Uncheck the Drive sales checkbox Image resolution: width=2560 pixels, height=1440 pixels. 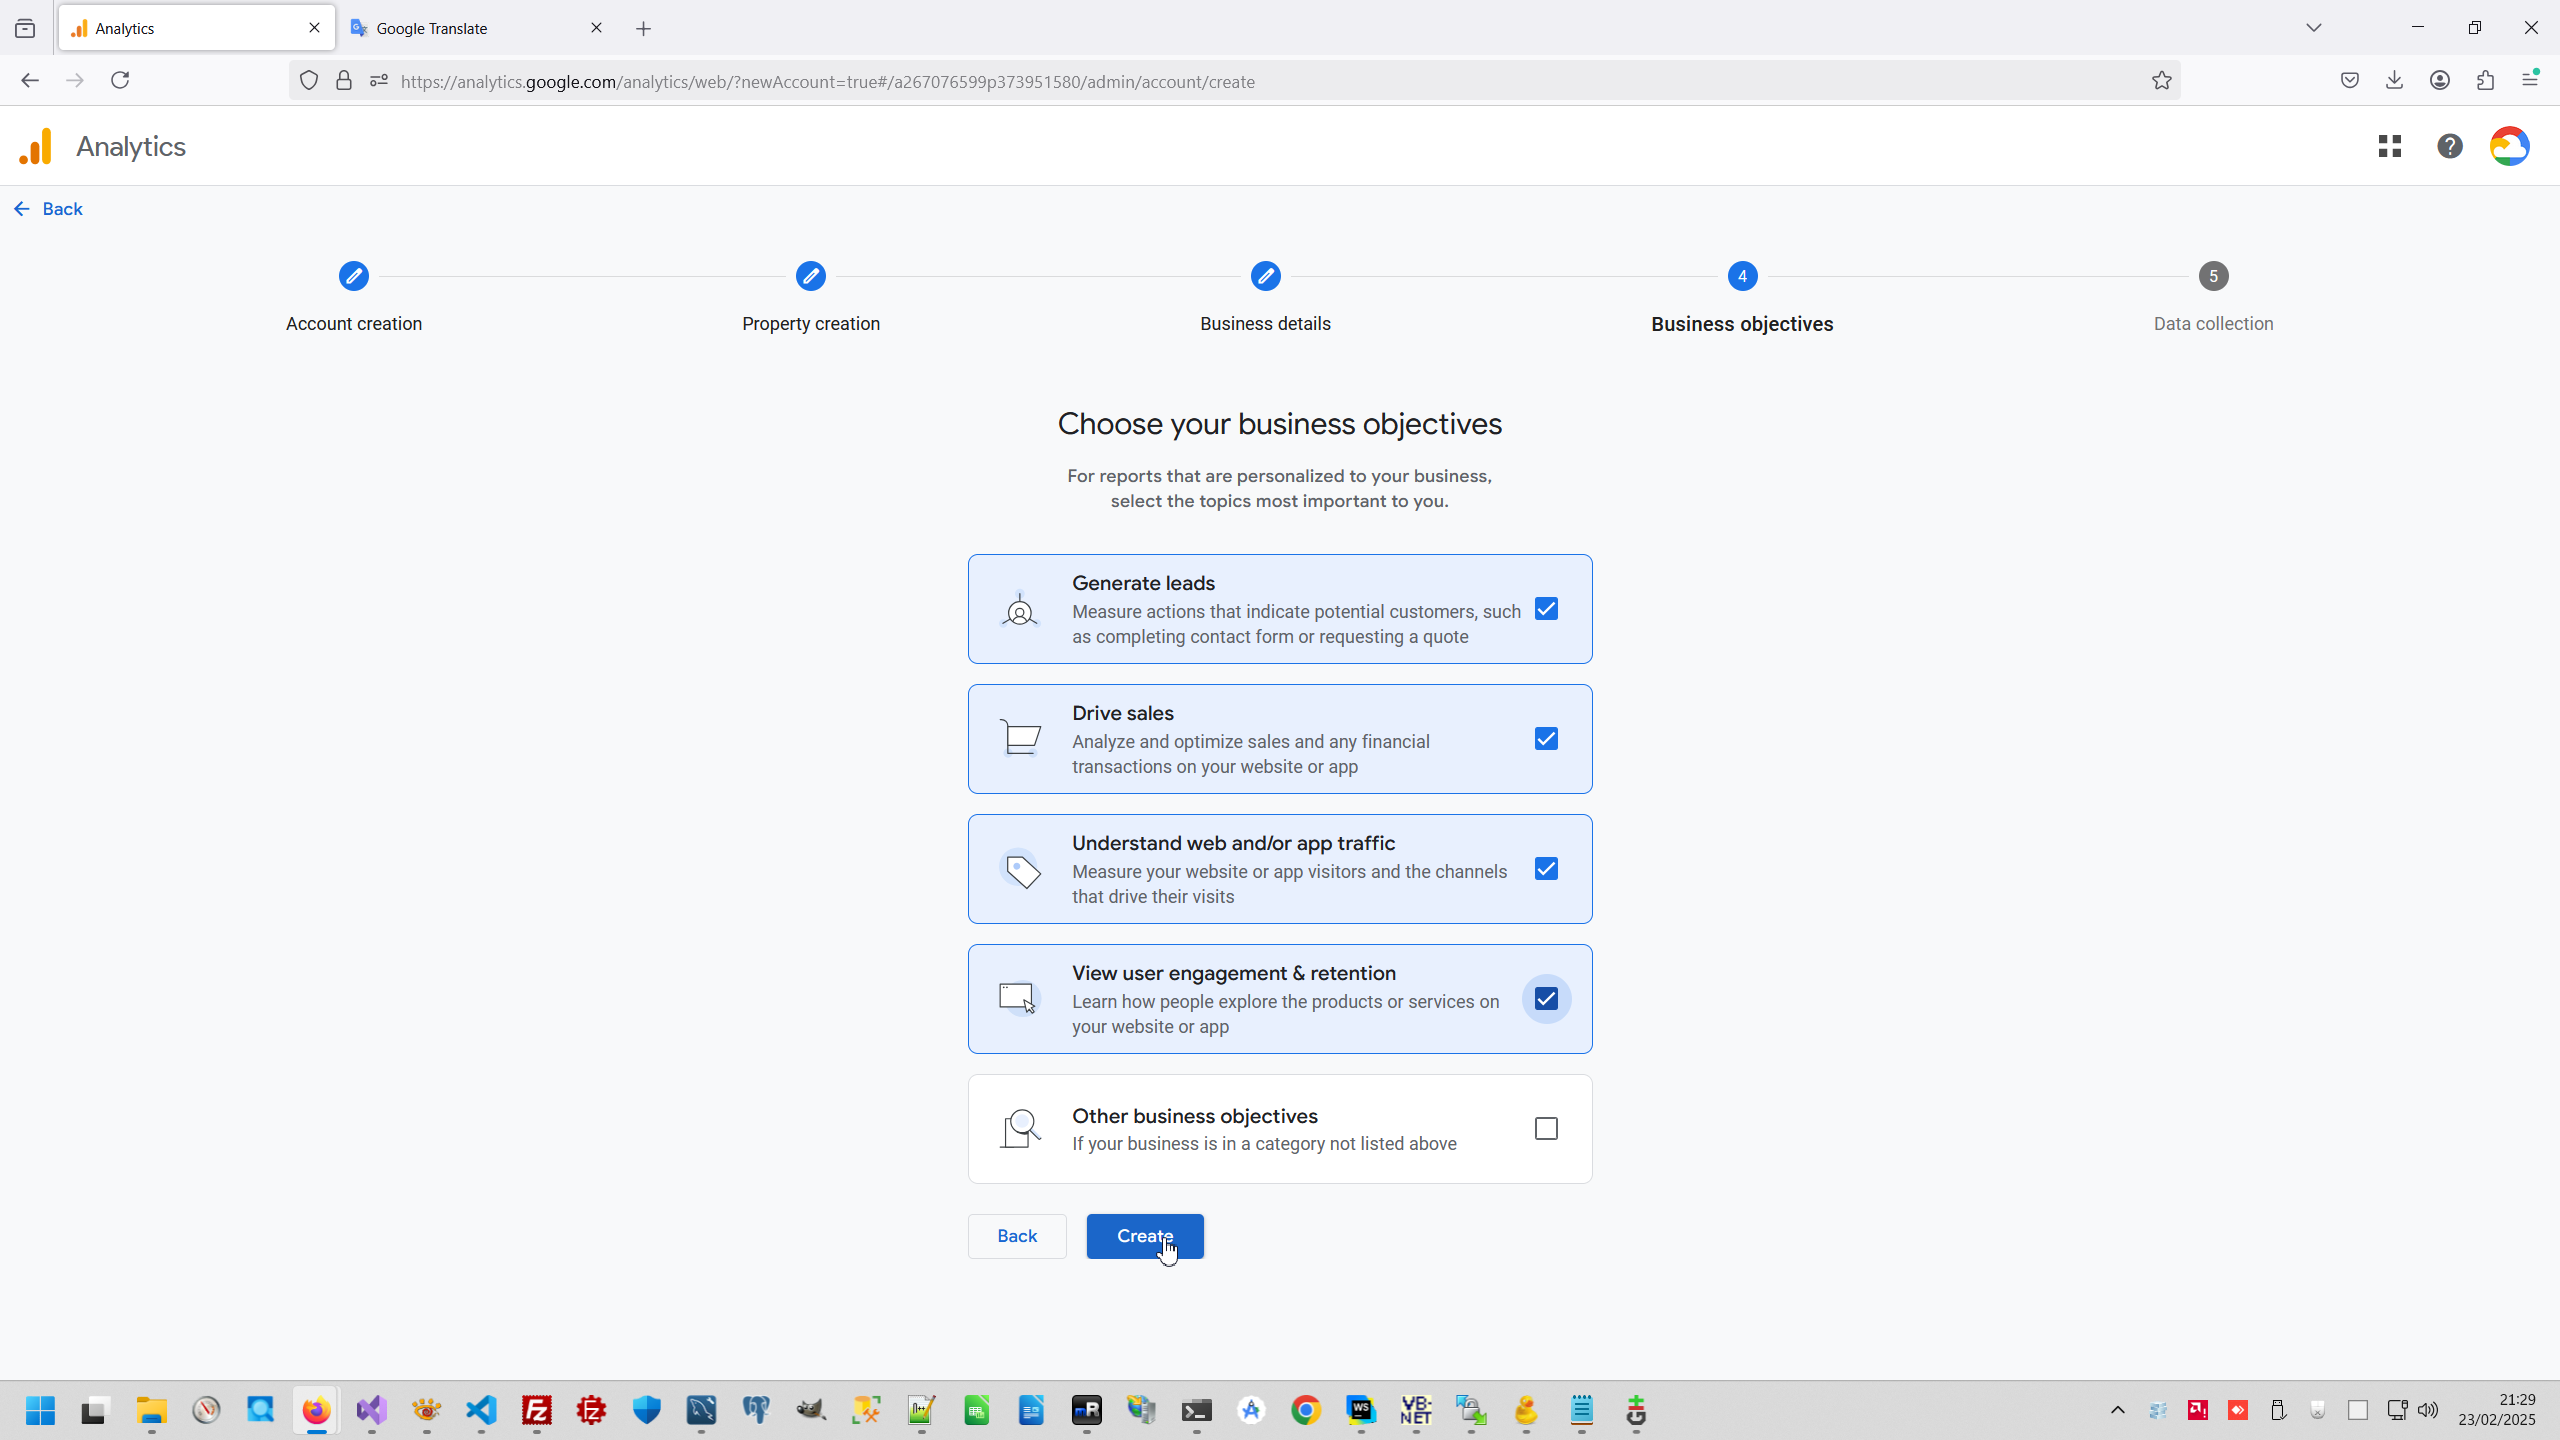coord(1546,739)
